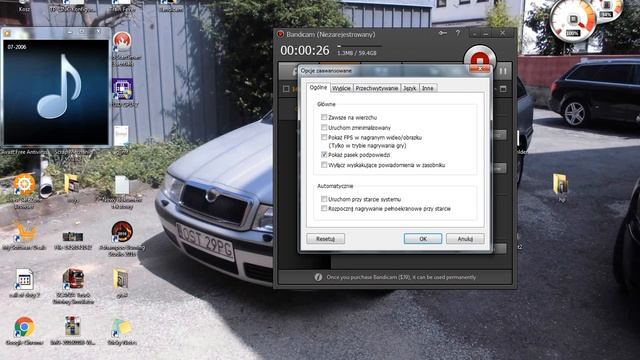Click the Bandicam 00:00:26 recording timer
This screenshot has width=640, height=360.
[305, 51]
